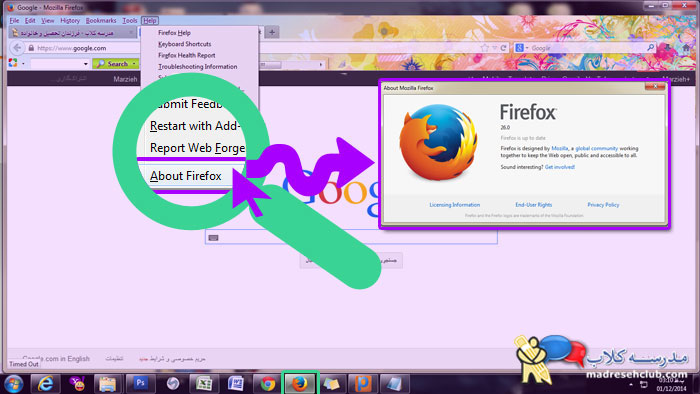This screenshot has height=394, width=700.
Task: Reload the page with the refresh icon
Action: (504, 48)
